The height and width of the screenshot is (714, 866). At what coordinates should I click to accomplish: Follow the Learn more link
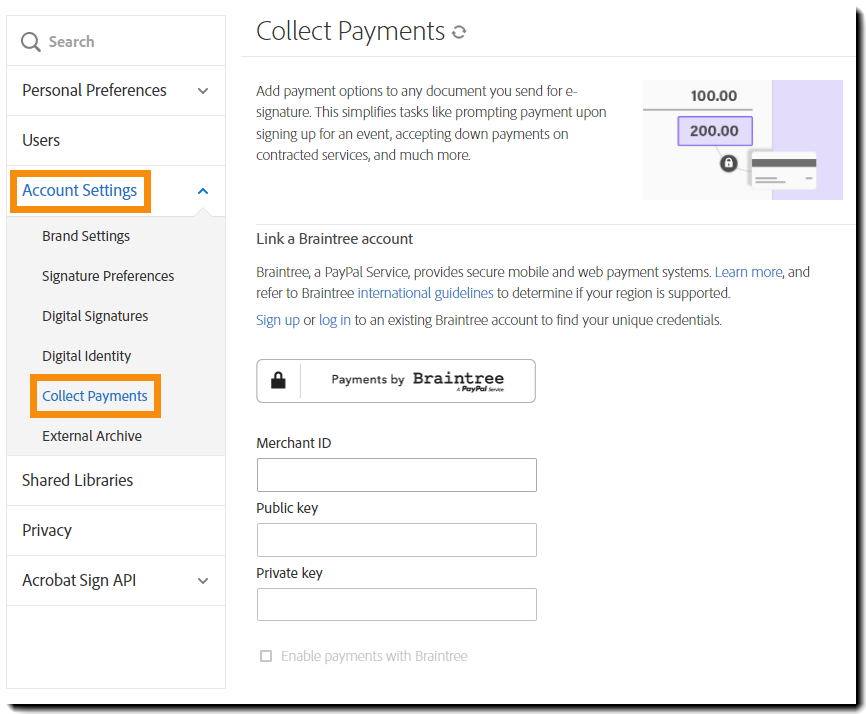[748, 272]
